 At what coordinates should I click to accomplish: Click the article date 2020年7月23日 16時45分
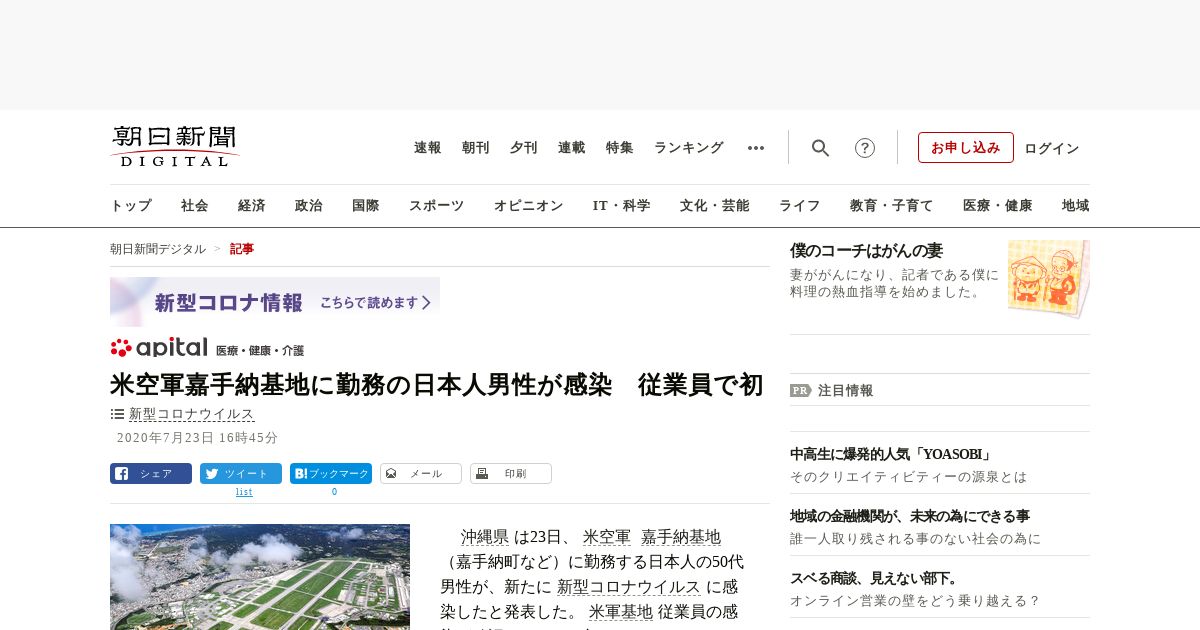(x=198, y=438)
